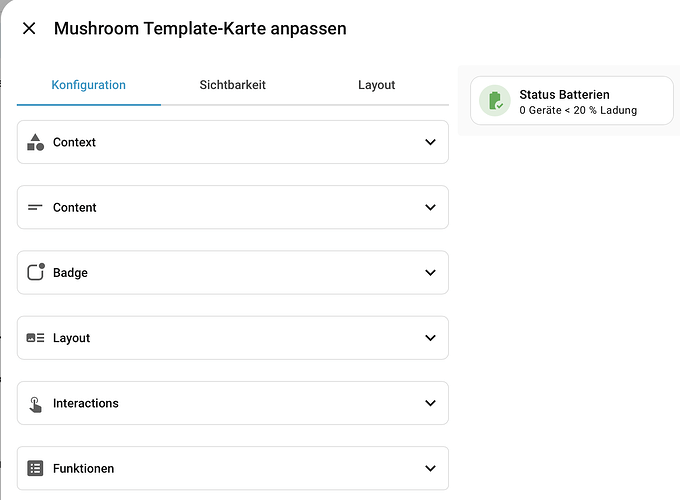Screen dimensions: 680x500
Task: Switch to the Layout tab
Action: (x=376, y=85)
